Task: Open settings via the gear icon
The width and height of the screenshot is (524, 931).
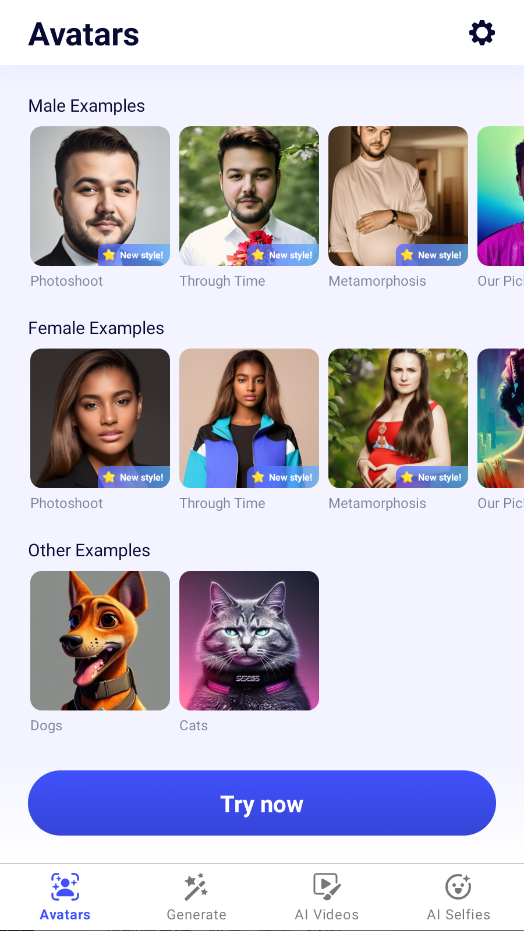Action: 482,33
